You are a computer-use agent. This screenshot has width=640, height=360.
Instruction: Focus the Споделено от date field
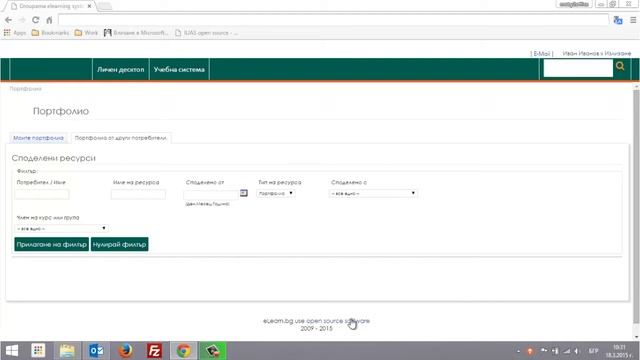pyautogui.click(x=211, y=194)
